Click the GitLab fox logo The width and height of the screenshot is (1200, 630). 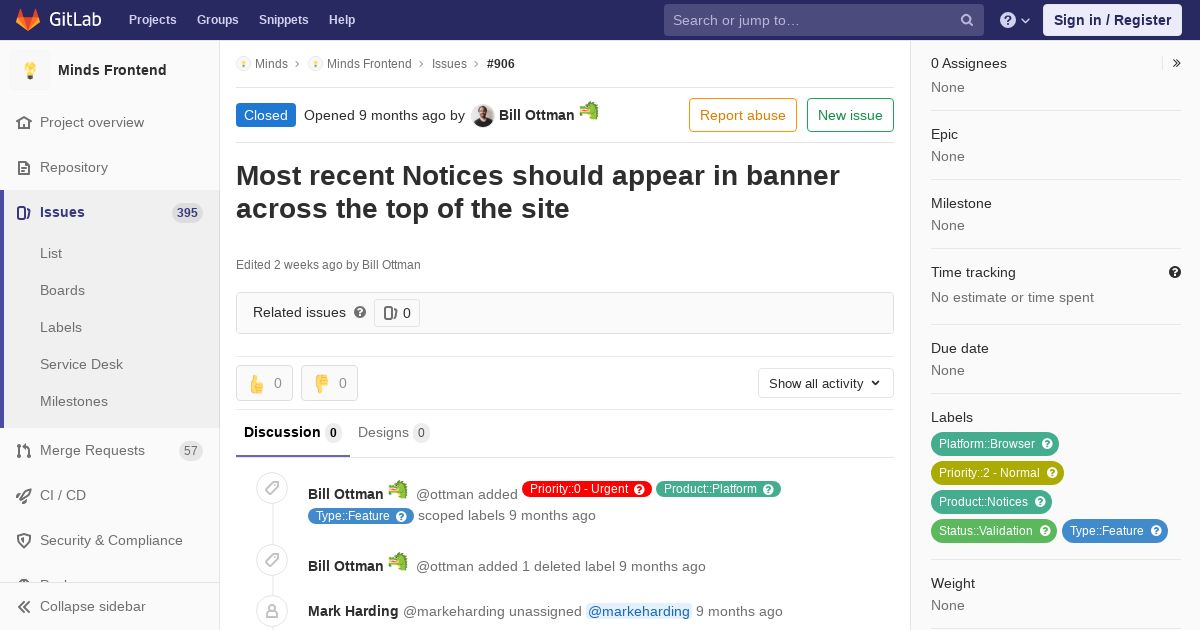[28, 19]
